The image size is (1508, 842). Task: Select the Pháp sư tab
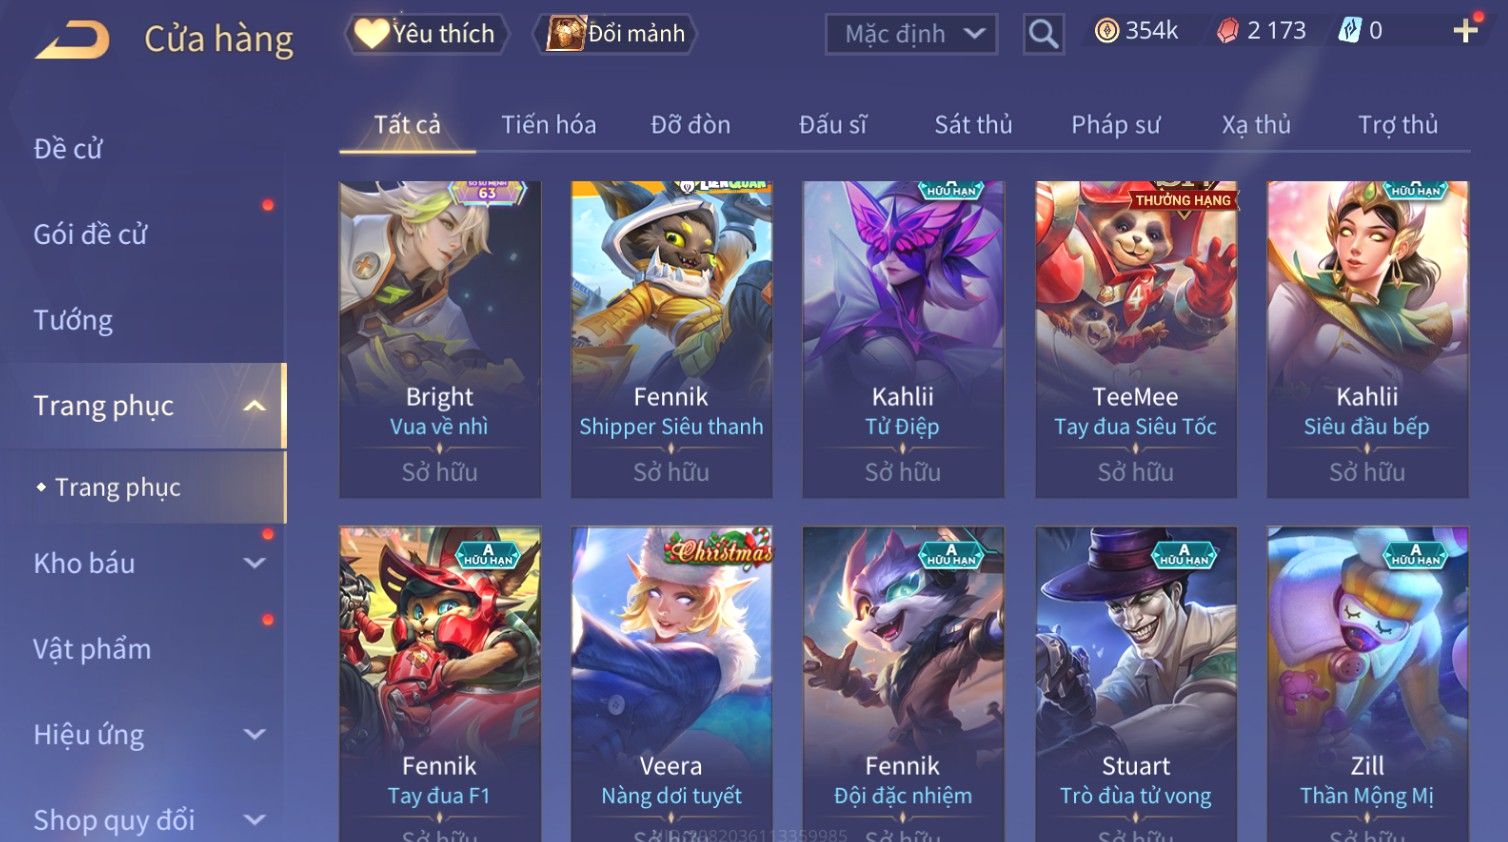coord(1115,125)
